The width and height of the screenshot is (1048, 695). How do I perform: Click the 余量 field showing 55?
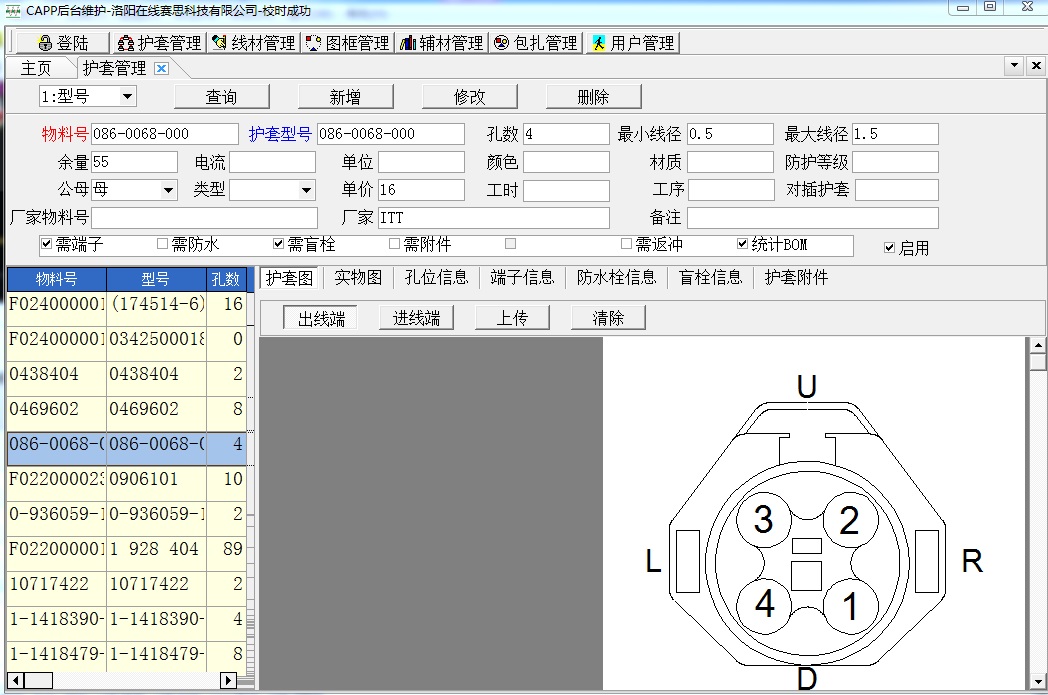point(134,162)
